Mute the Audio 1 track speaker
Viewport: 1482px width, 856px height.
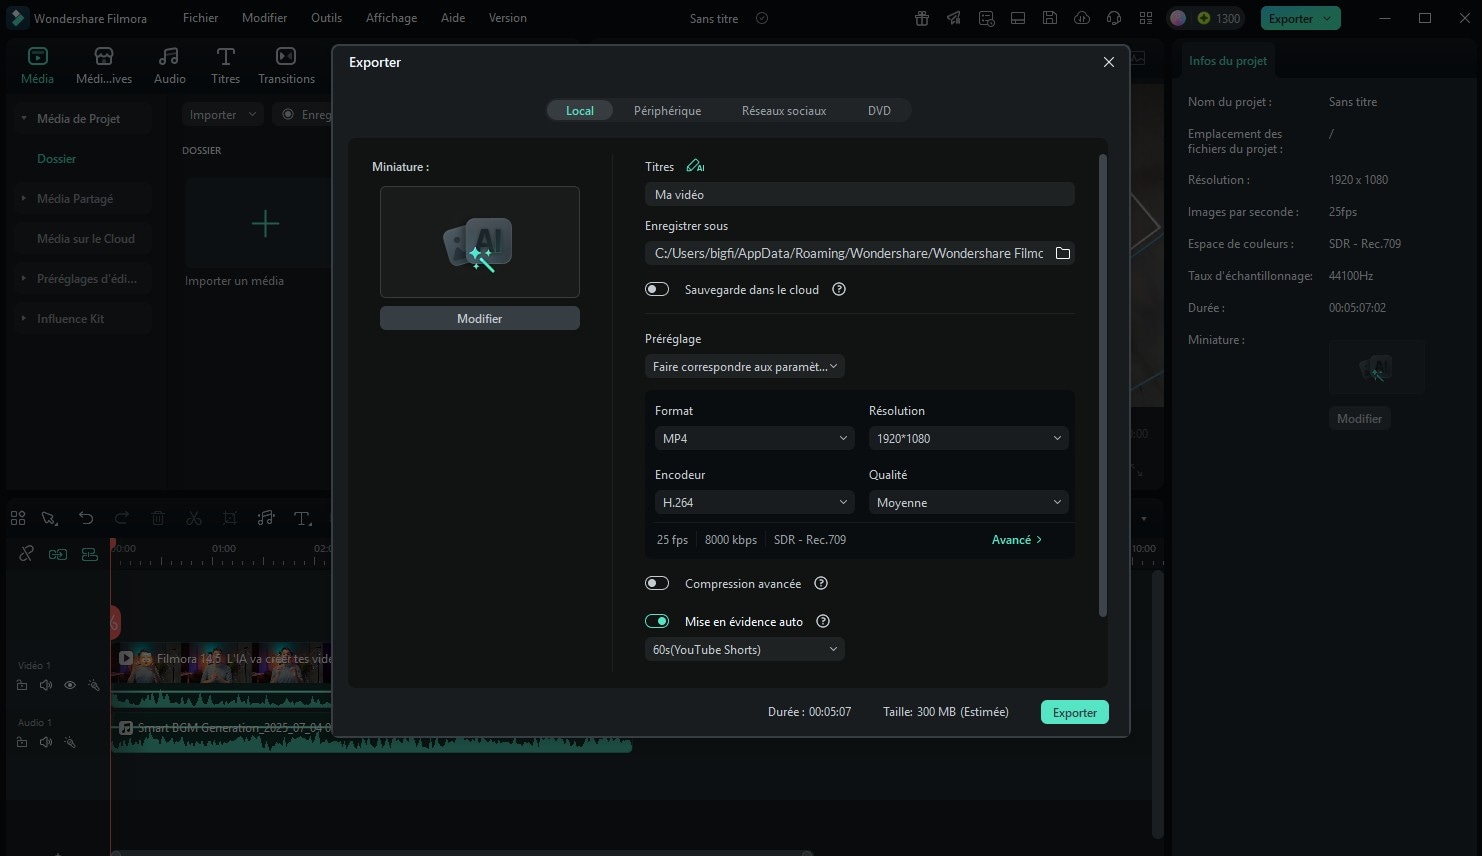click(46, 742)
